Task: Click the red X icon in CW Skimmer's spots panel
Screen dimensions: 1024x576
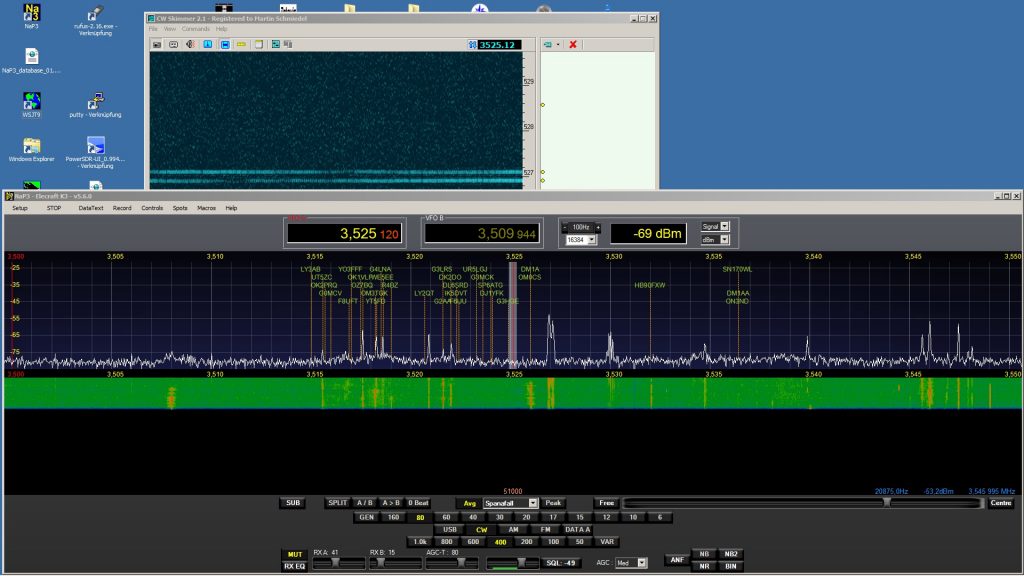Action: [x=573, y=44]
